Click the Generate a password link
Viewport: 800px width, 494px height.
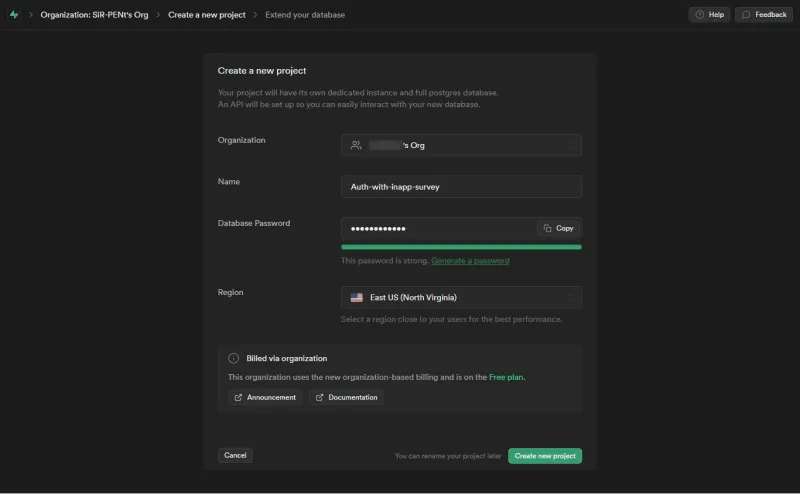tap(470, 261)
